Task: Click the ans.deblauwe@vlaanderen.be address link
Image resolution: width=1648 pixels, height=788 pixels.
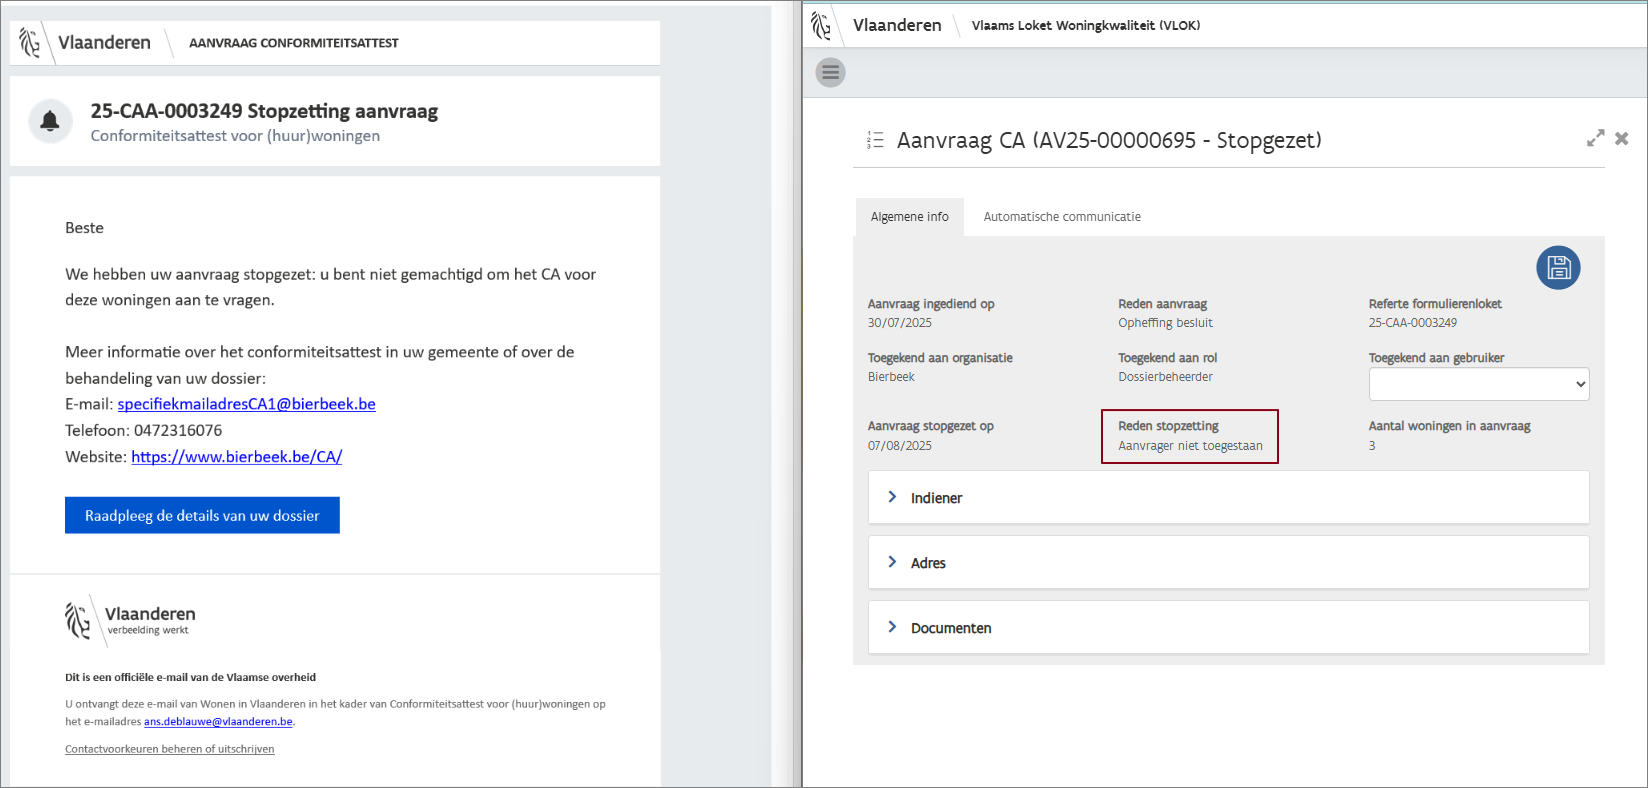Action: (x=218, y=722)
